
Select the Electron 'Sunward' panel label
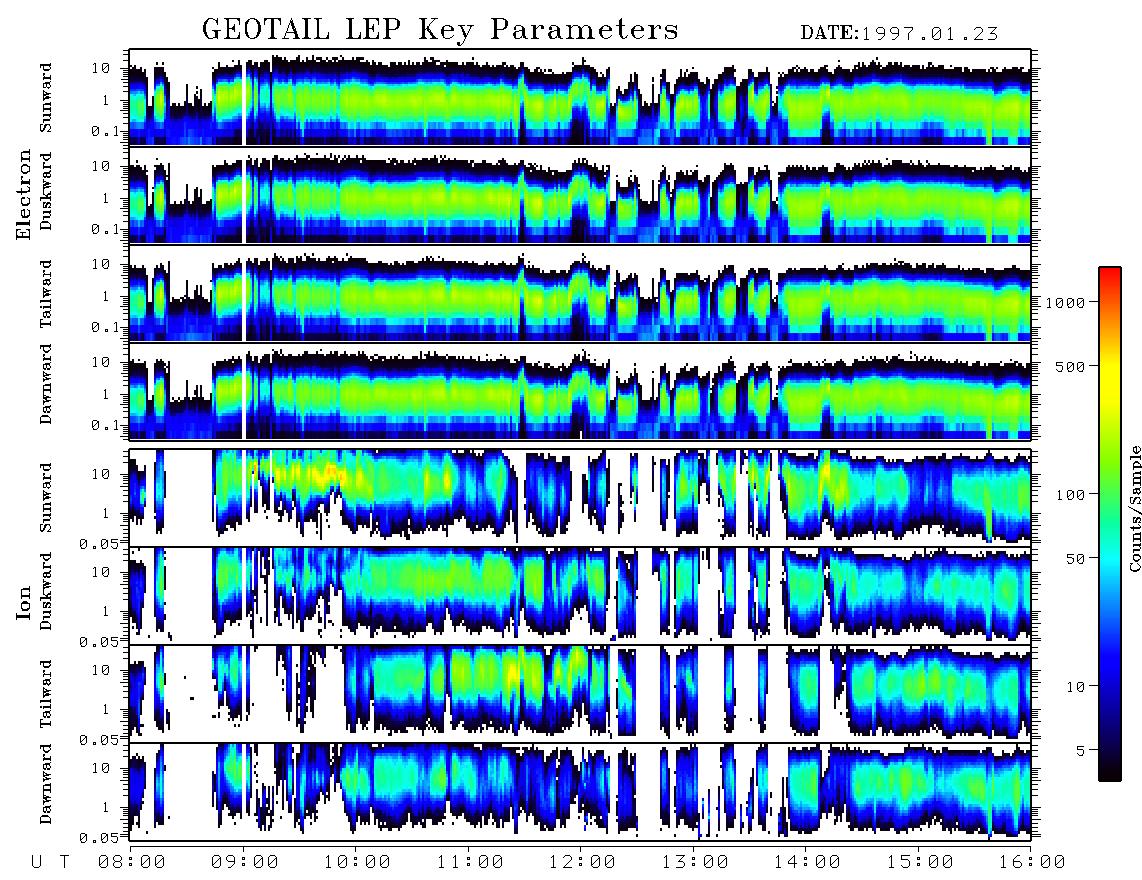pos(46,98)
